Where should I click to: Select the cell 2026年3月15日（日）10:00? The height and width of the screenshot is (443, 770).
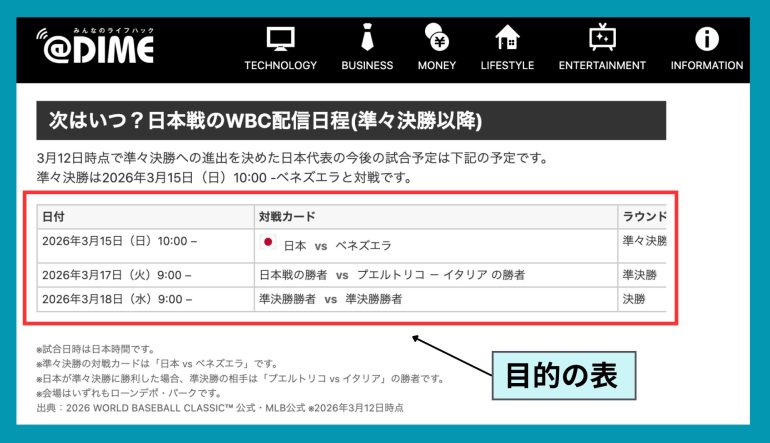146,246
